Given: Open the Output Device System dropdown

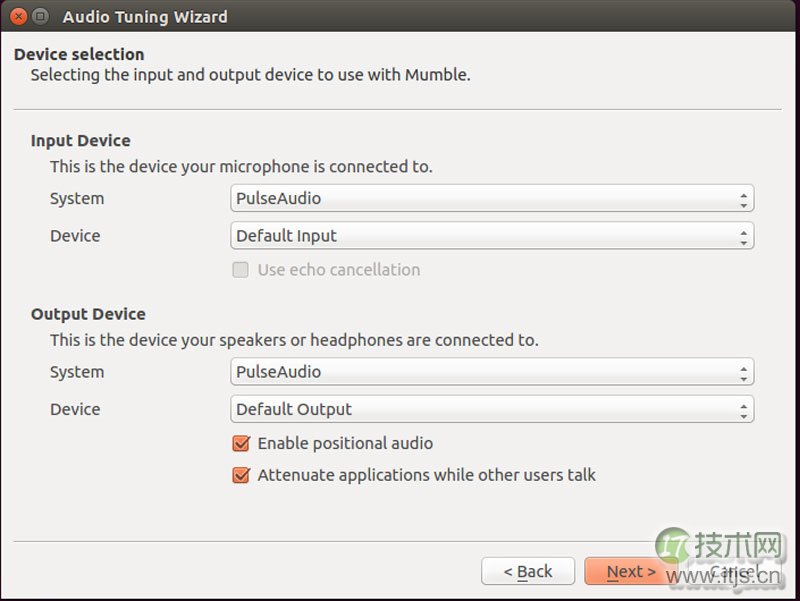Looking at the screenshot, I should (492, 372).
